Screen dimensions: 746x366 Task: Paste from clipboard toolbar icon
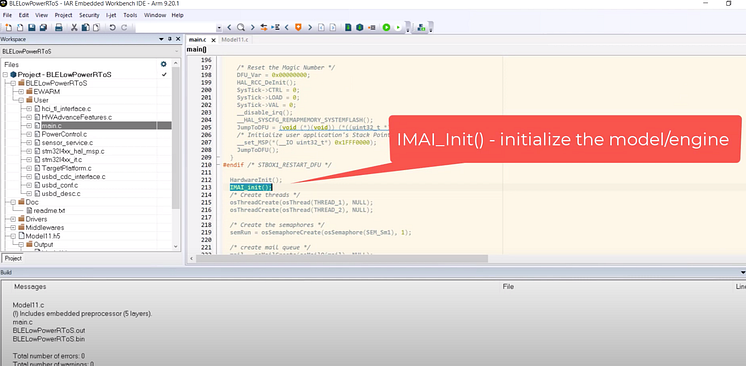(x=96, y=28)
